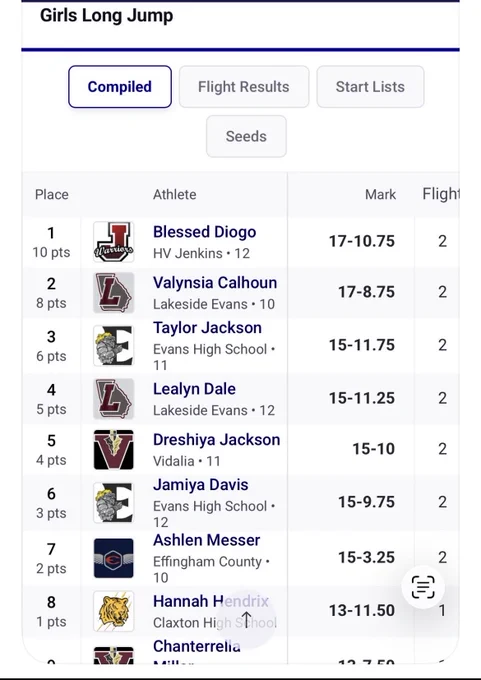The width and height of the screenshot is (481, 680).
Task: Switch to the Flight Results tab
Action: coord(244,87)
